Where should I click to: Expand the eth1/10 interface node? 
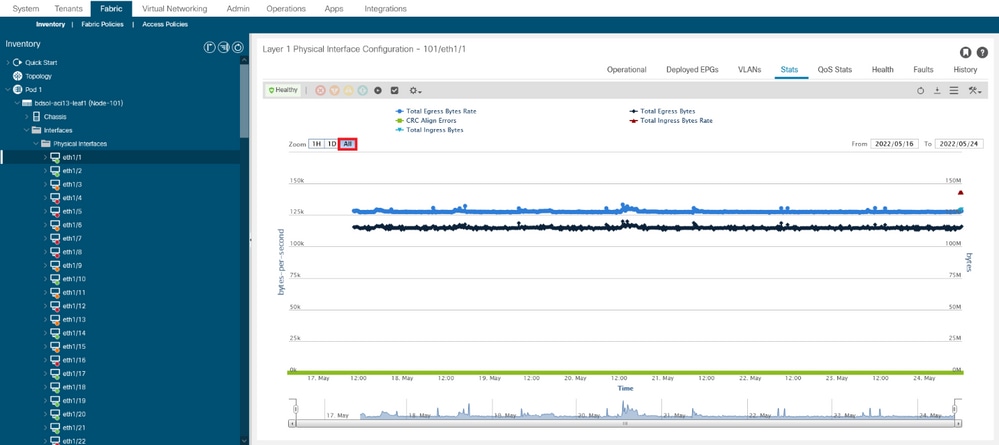click(x=45, y=279)
